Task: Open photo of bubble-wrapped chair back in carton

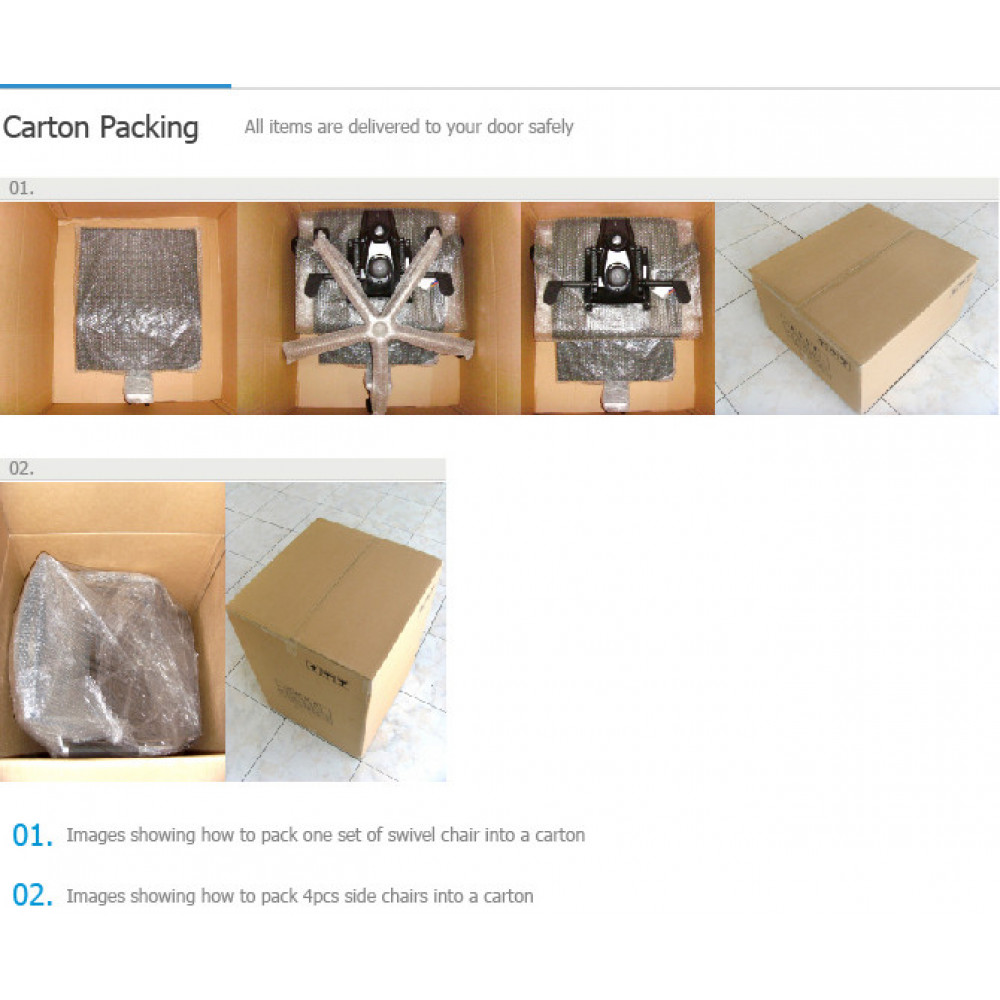Action: [x=119, y=309]
